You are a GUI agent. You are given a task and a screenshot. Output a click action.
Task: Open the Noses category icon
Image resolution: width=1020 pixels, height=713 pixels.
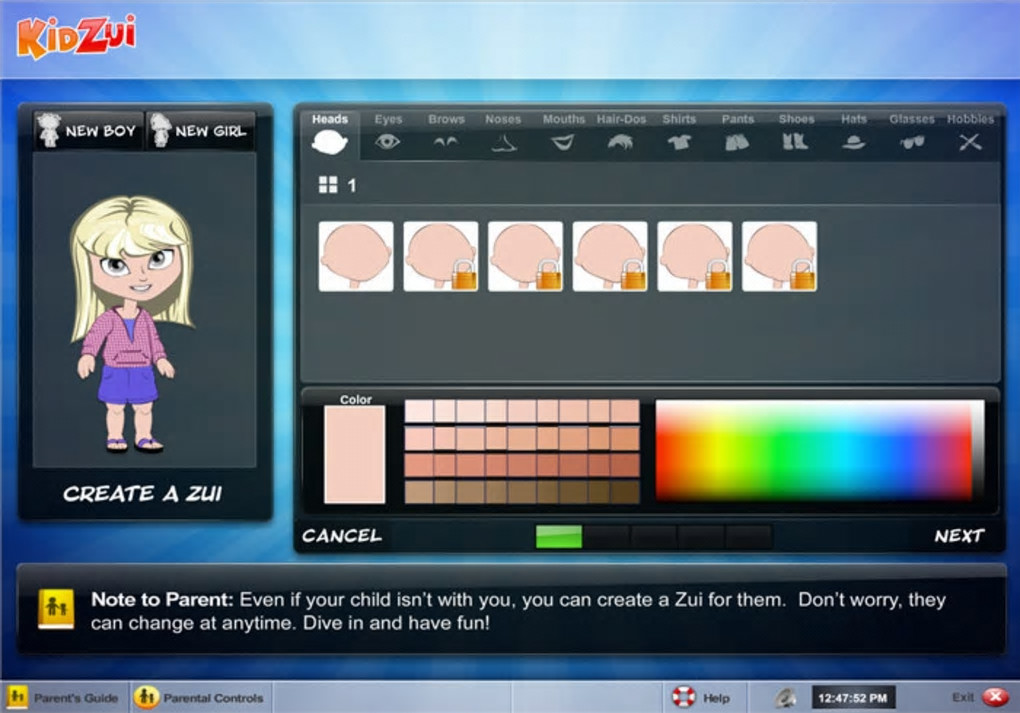[x=503, y=142]
